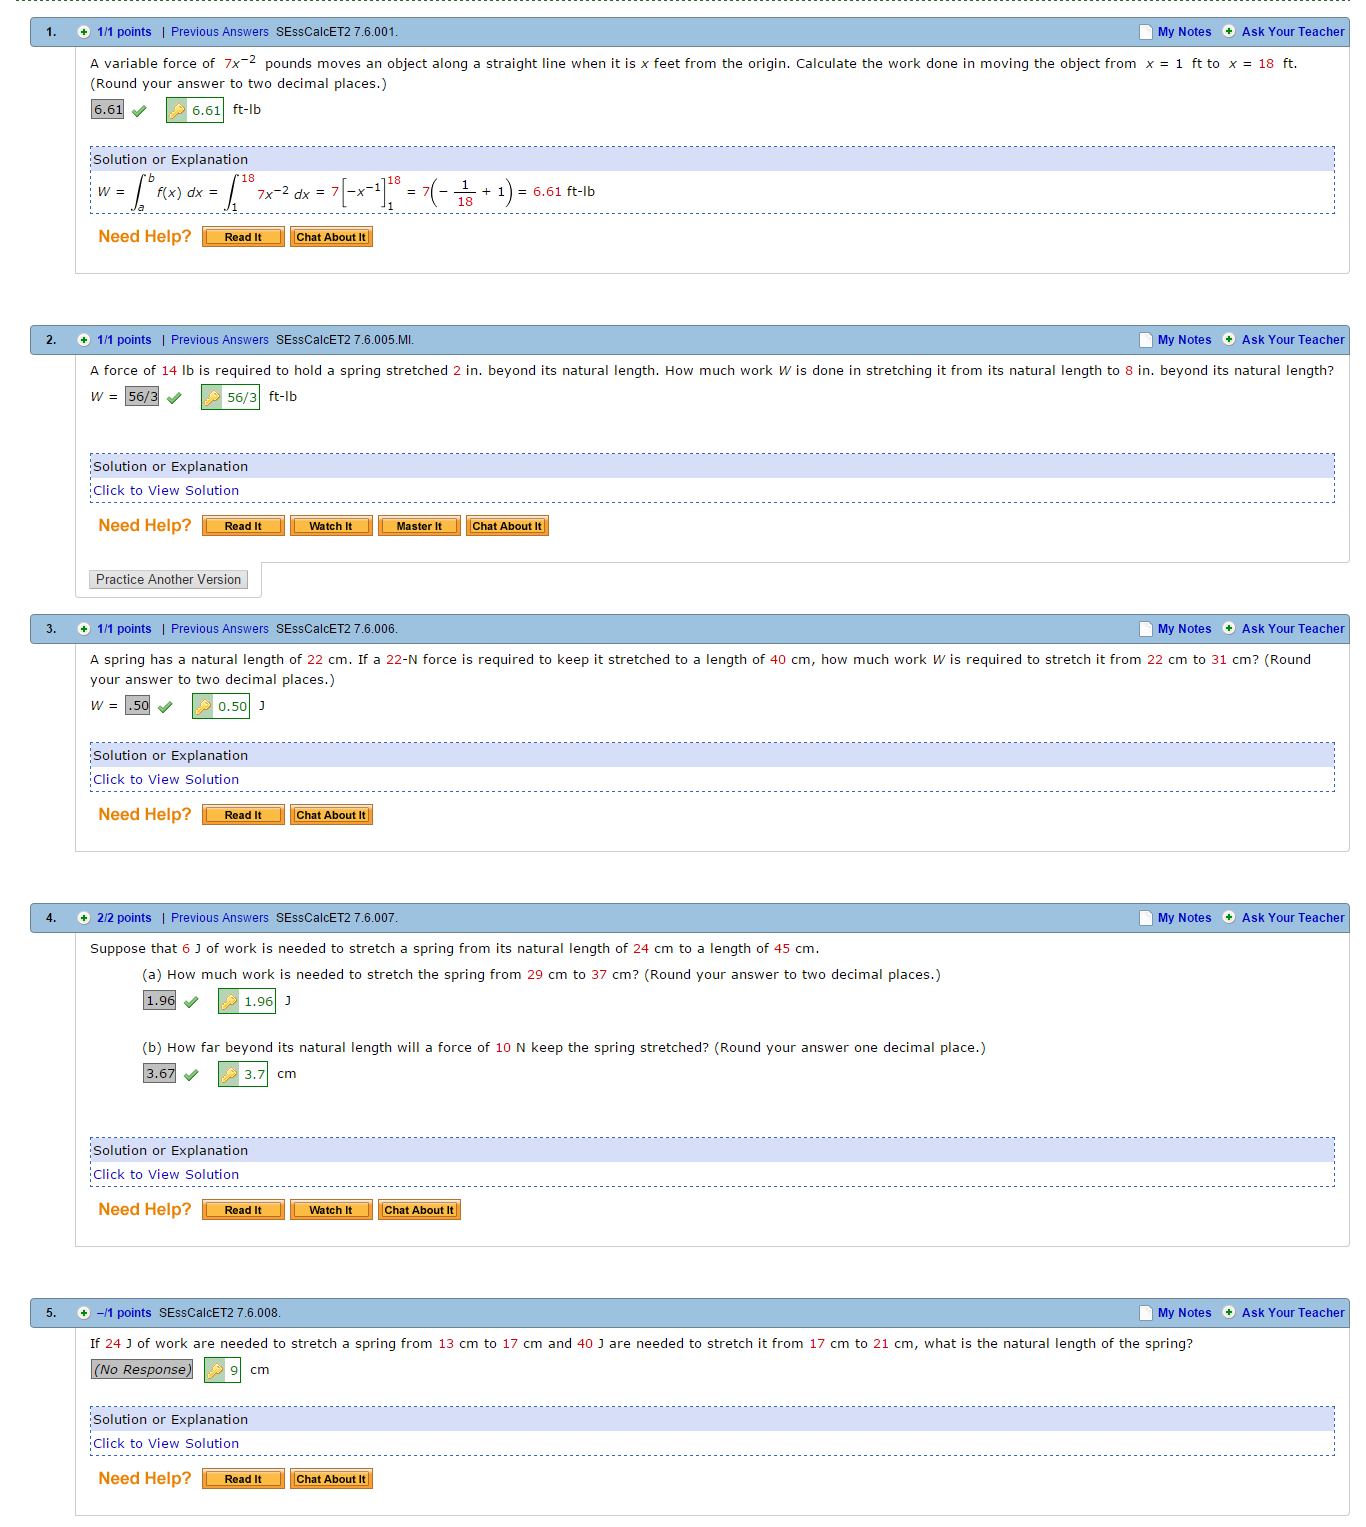Click the key icon beside the 3.7 cm answer

pos(229,1075)
